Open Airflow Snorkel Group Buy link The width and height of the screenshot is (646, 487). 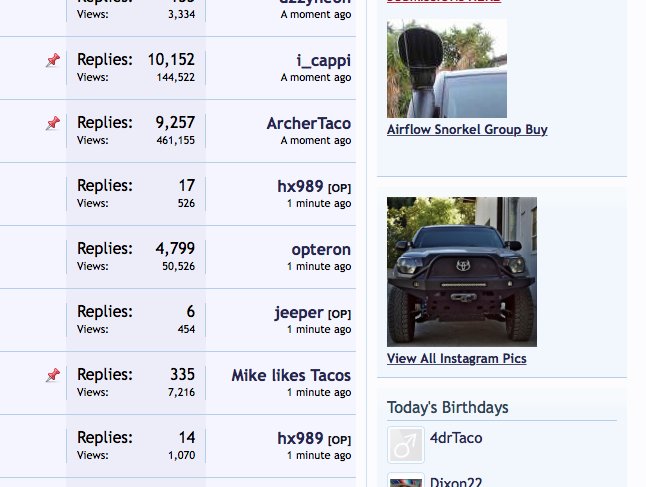click(x=467, y=129)
